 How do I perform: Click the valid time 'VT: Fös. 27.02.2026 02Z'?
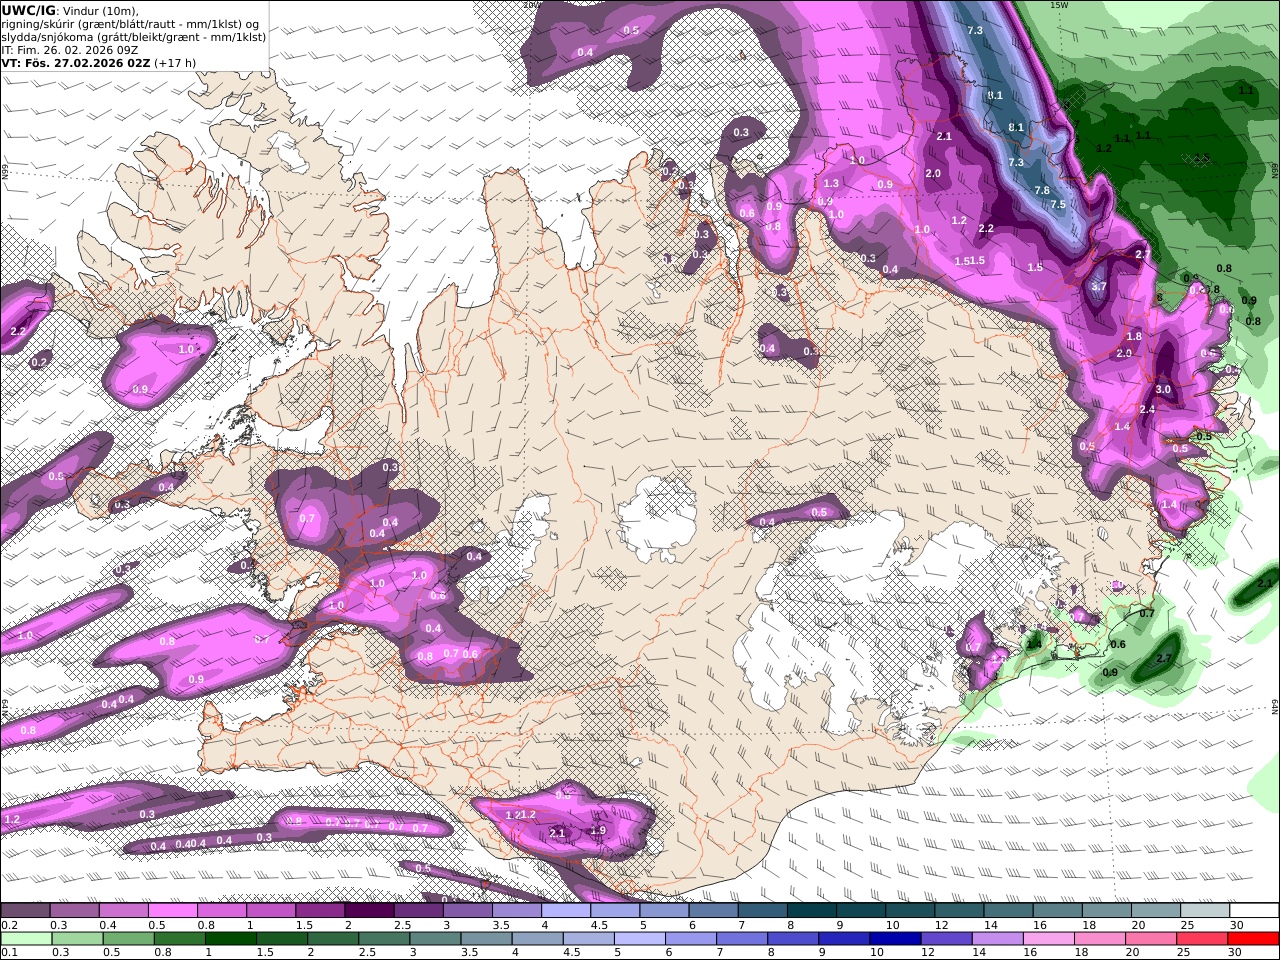(75, 62)
